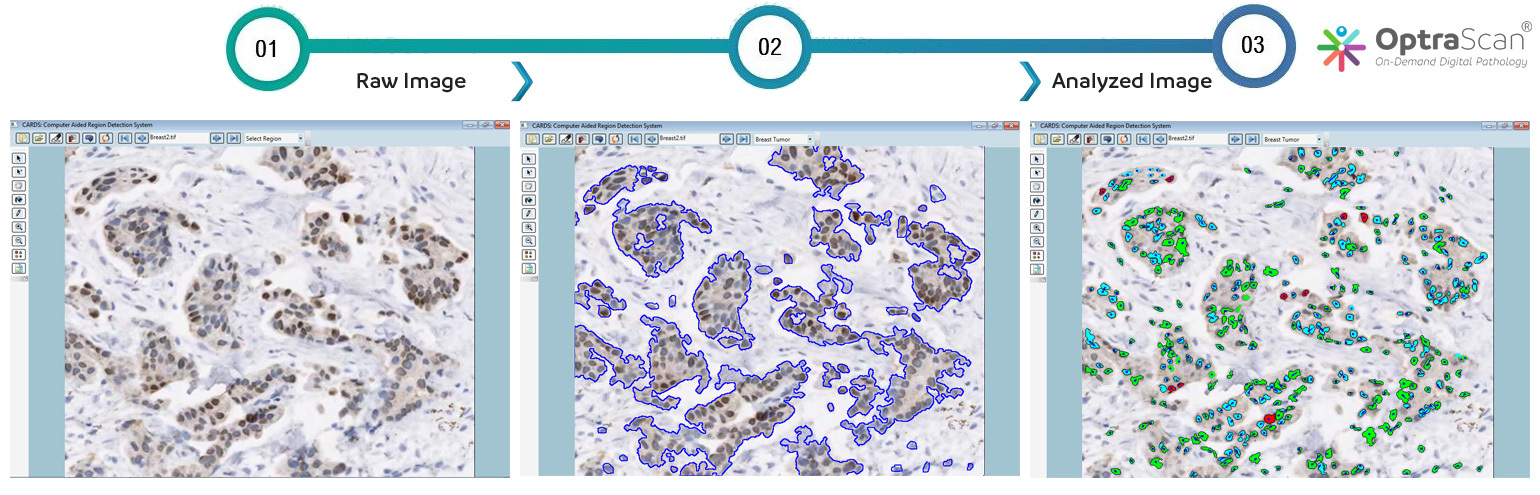Click the speech bubble icon in blue-outline window
This screenshot has height=495, width=1540.
pos(599,139)
